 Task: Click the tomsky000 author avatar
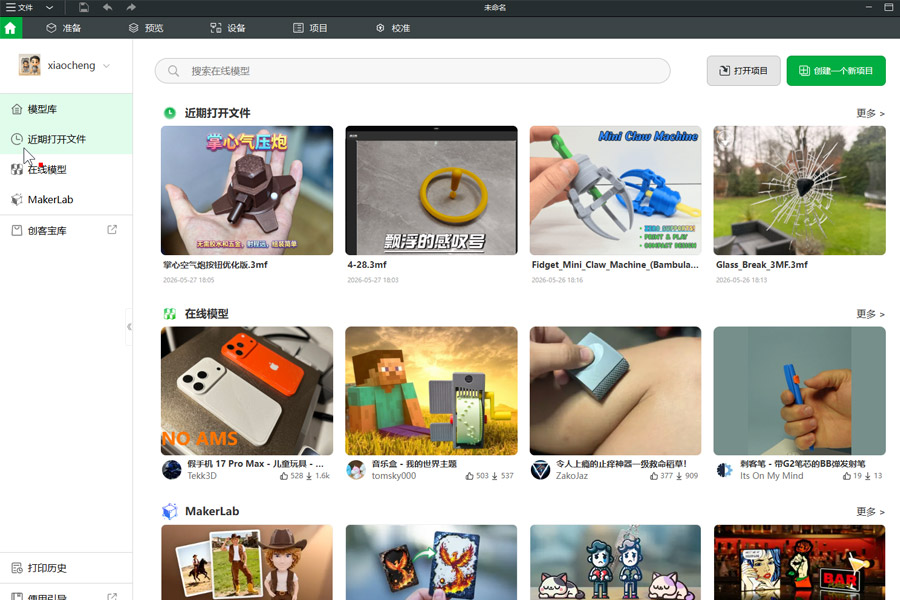356,470
